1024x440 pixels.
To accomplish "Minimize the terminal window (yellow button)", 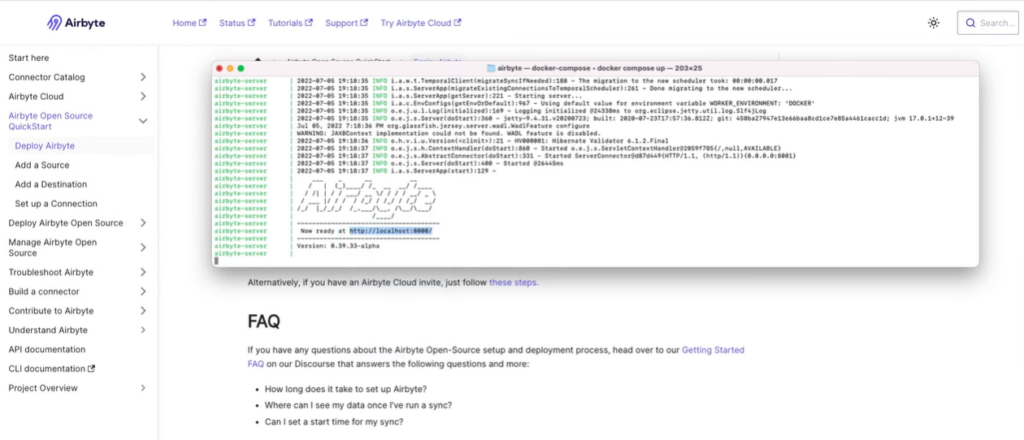I will (230, 68).
